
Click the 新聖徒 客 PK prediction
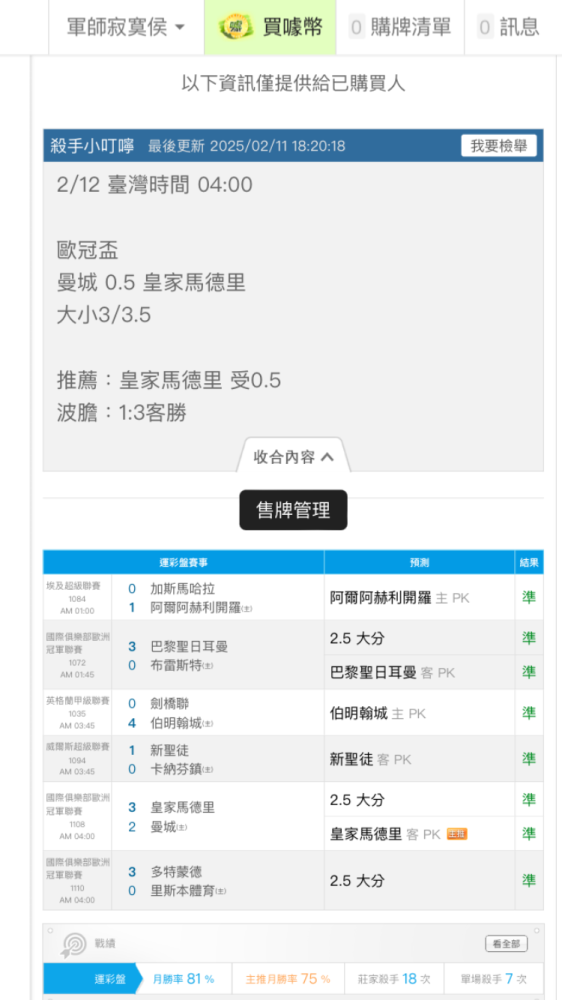pos(370,759)
